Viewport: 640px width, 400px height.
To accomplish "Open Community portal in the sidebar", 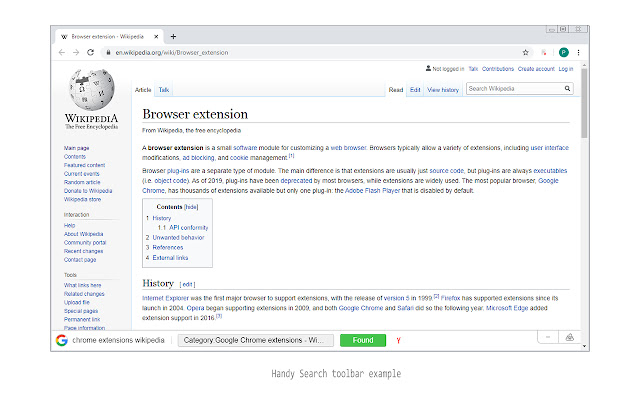I will (85, 242).
